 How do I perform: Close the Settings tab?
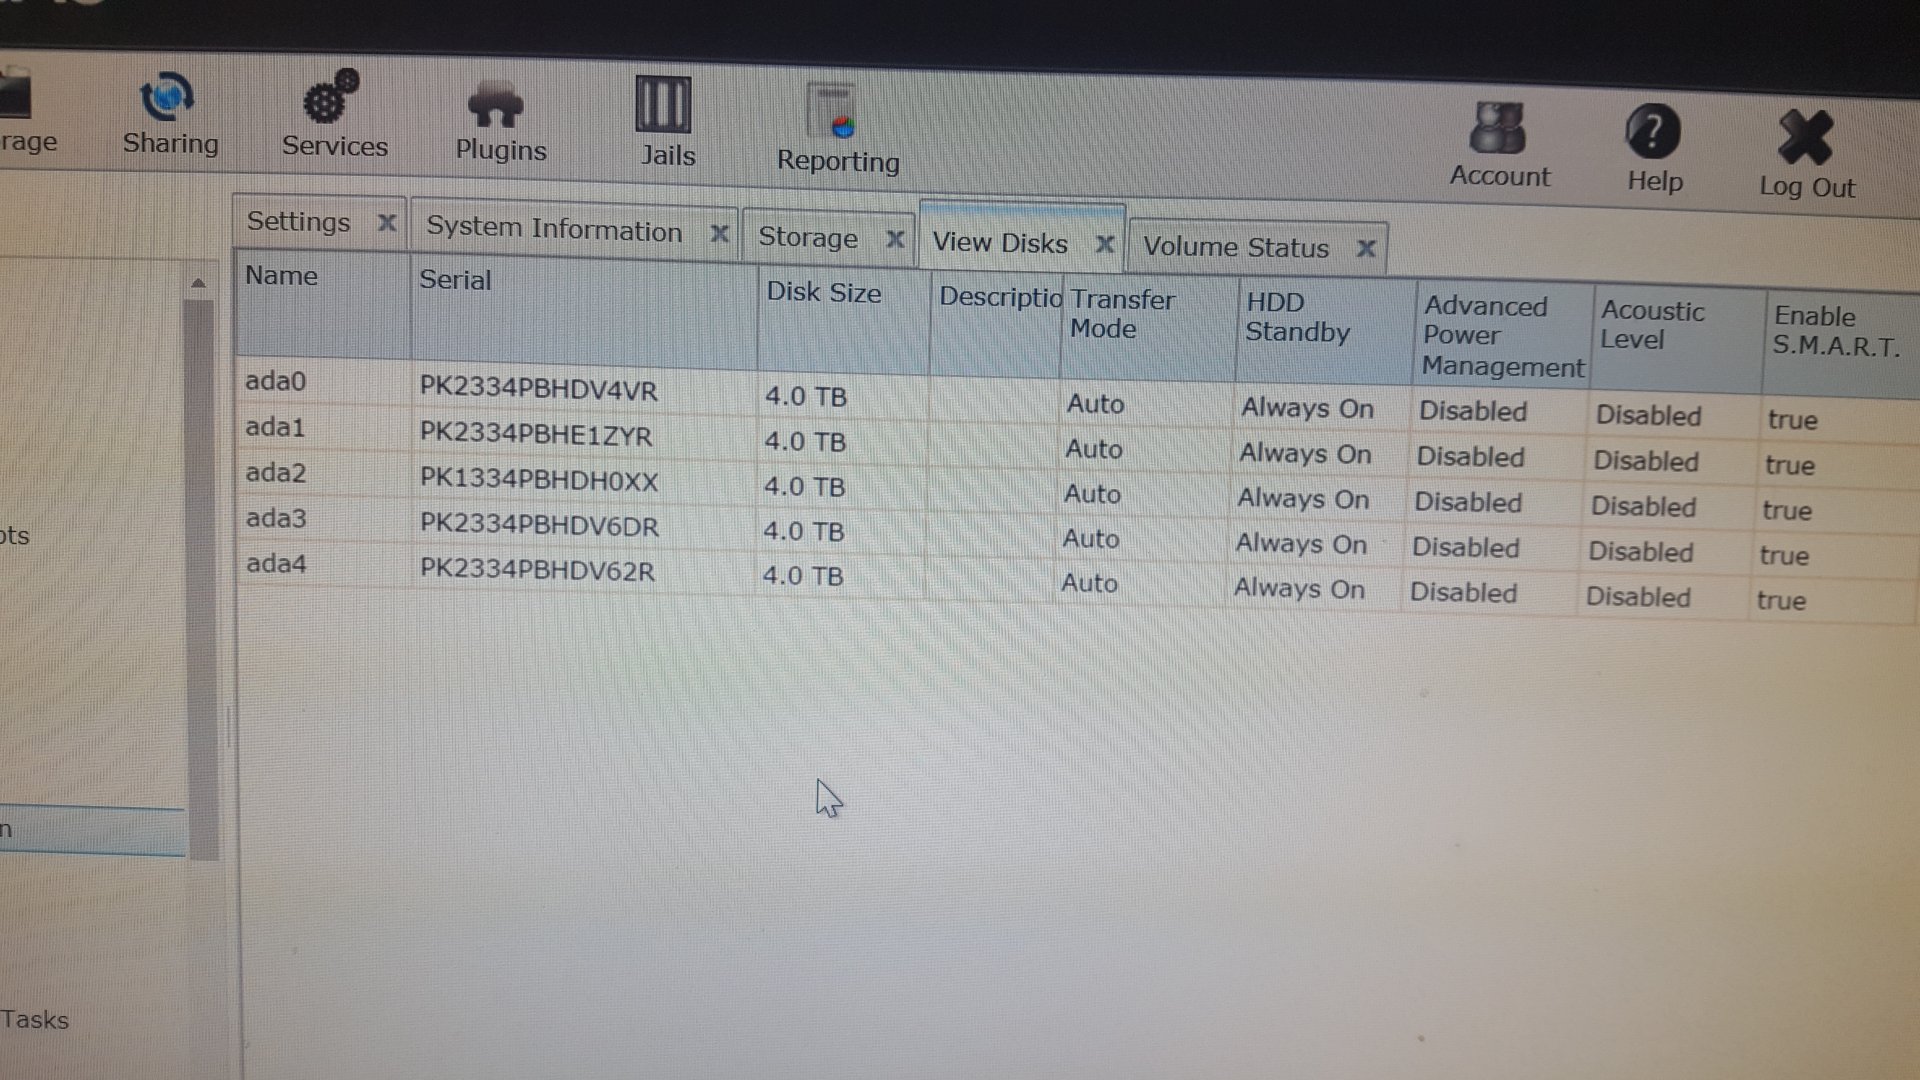[x=387, y=223]
